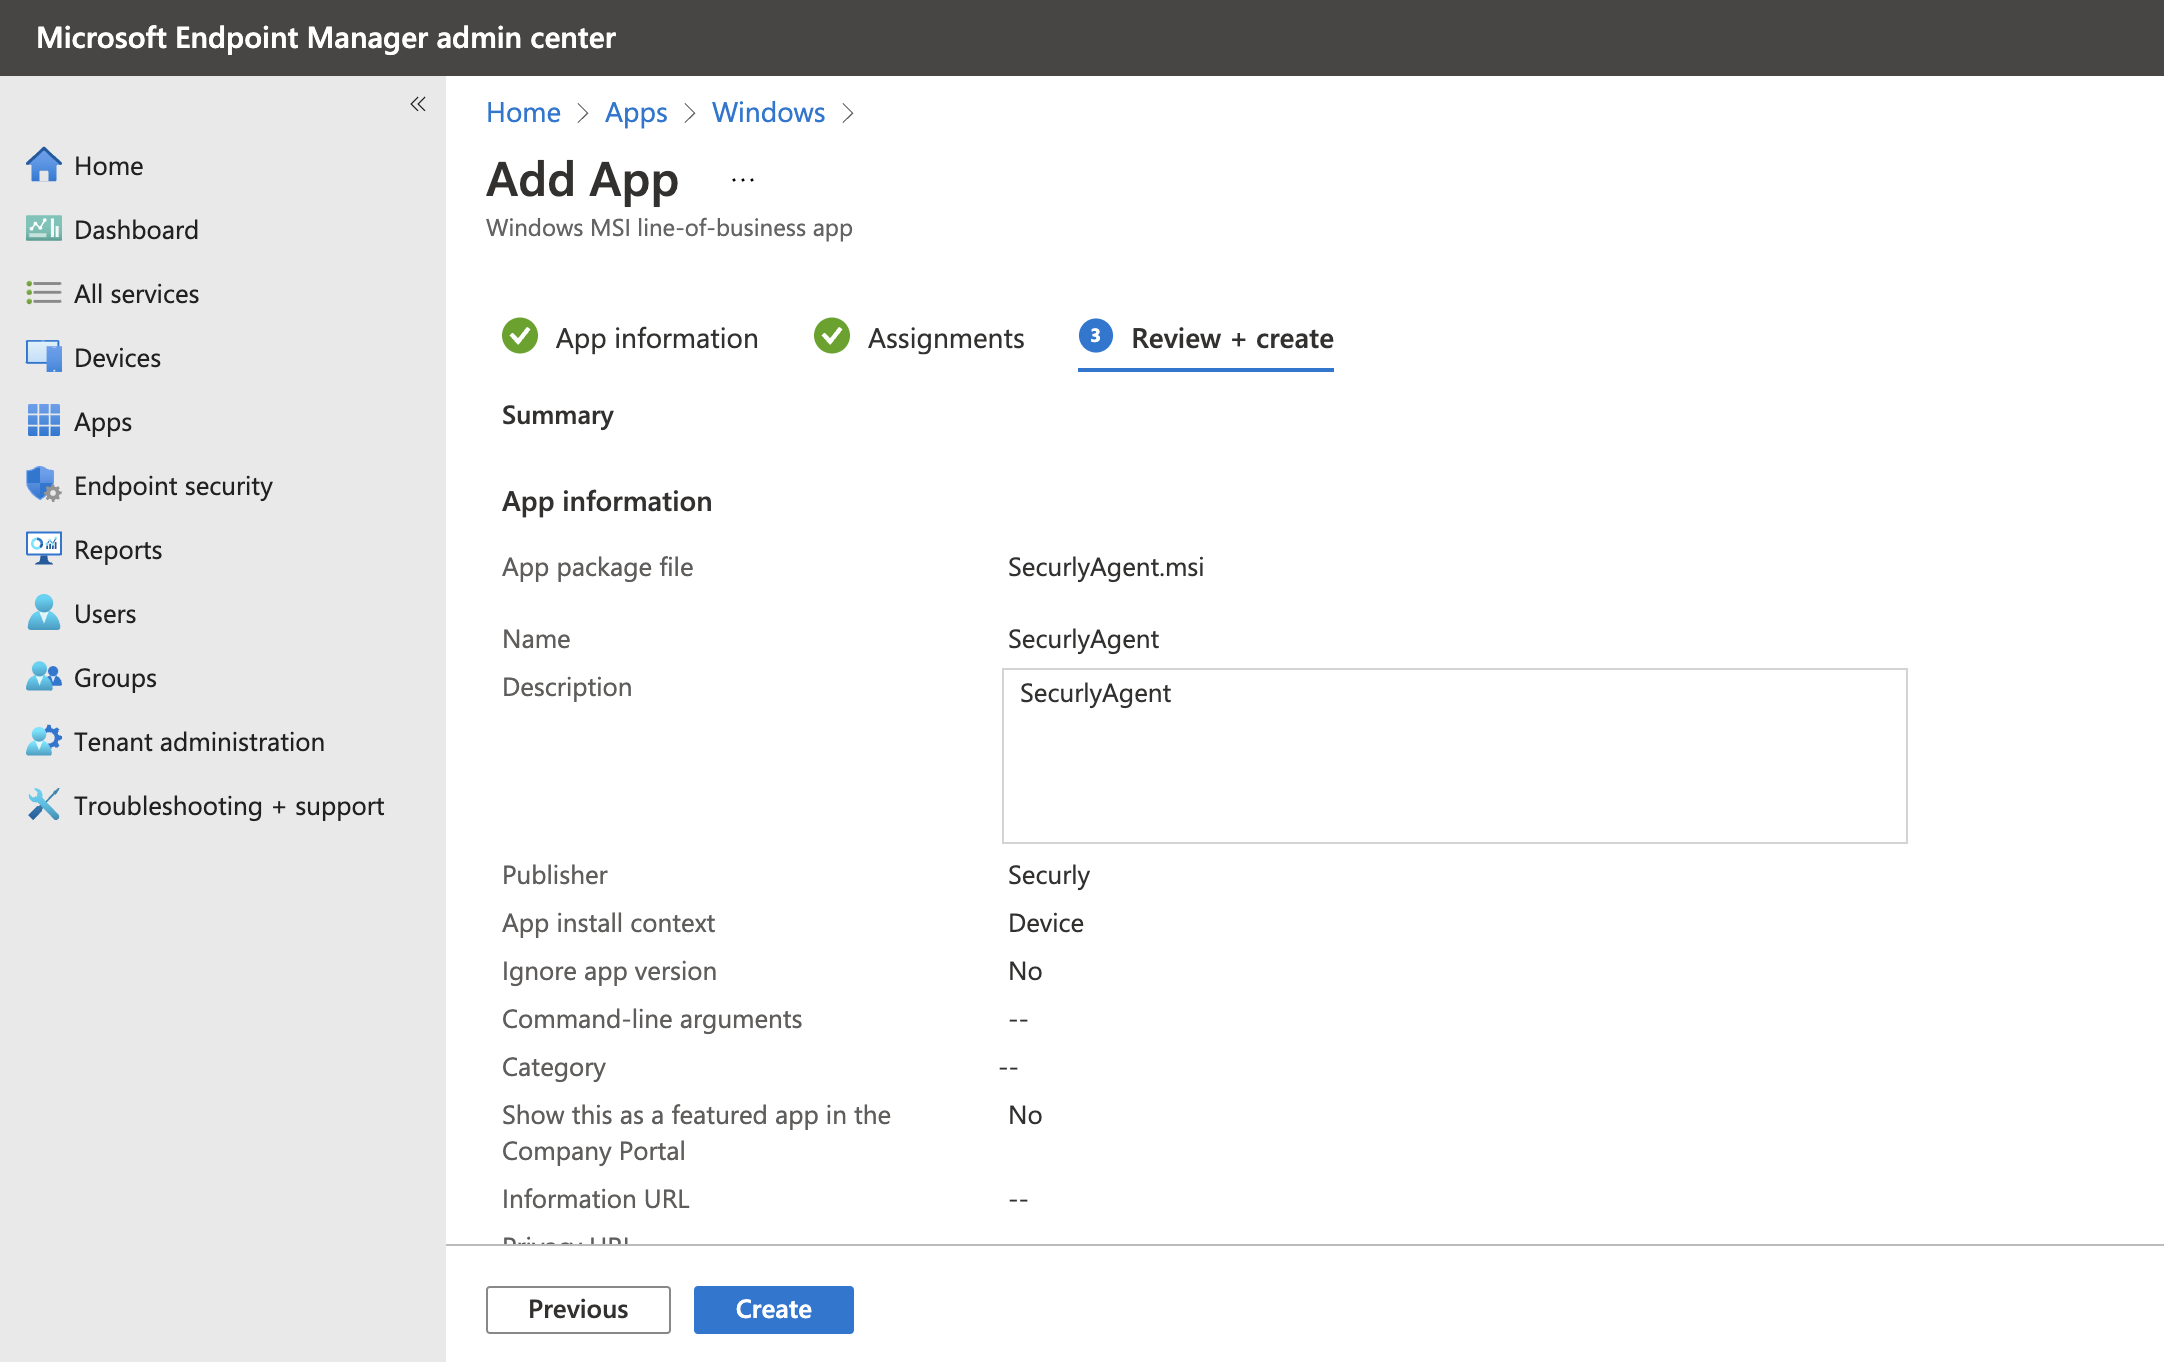Select the Review + create tab
2164x1362 pixels.
pyautogui.click(x=1206, y=338)
